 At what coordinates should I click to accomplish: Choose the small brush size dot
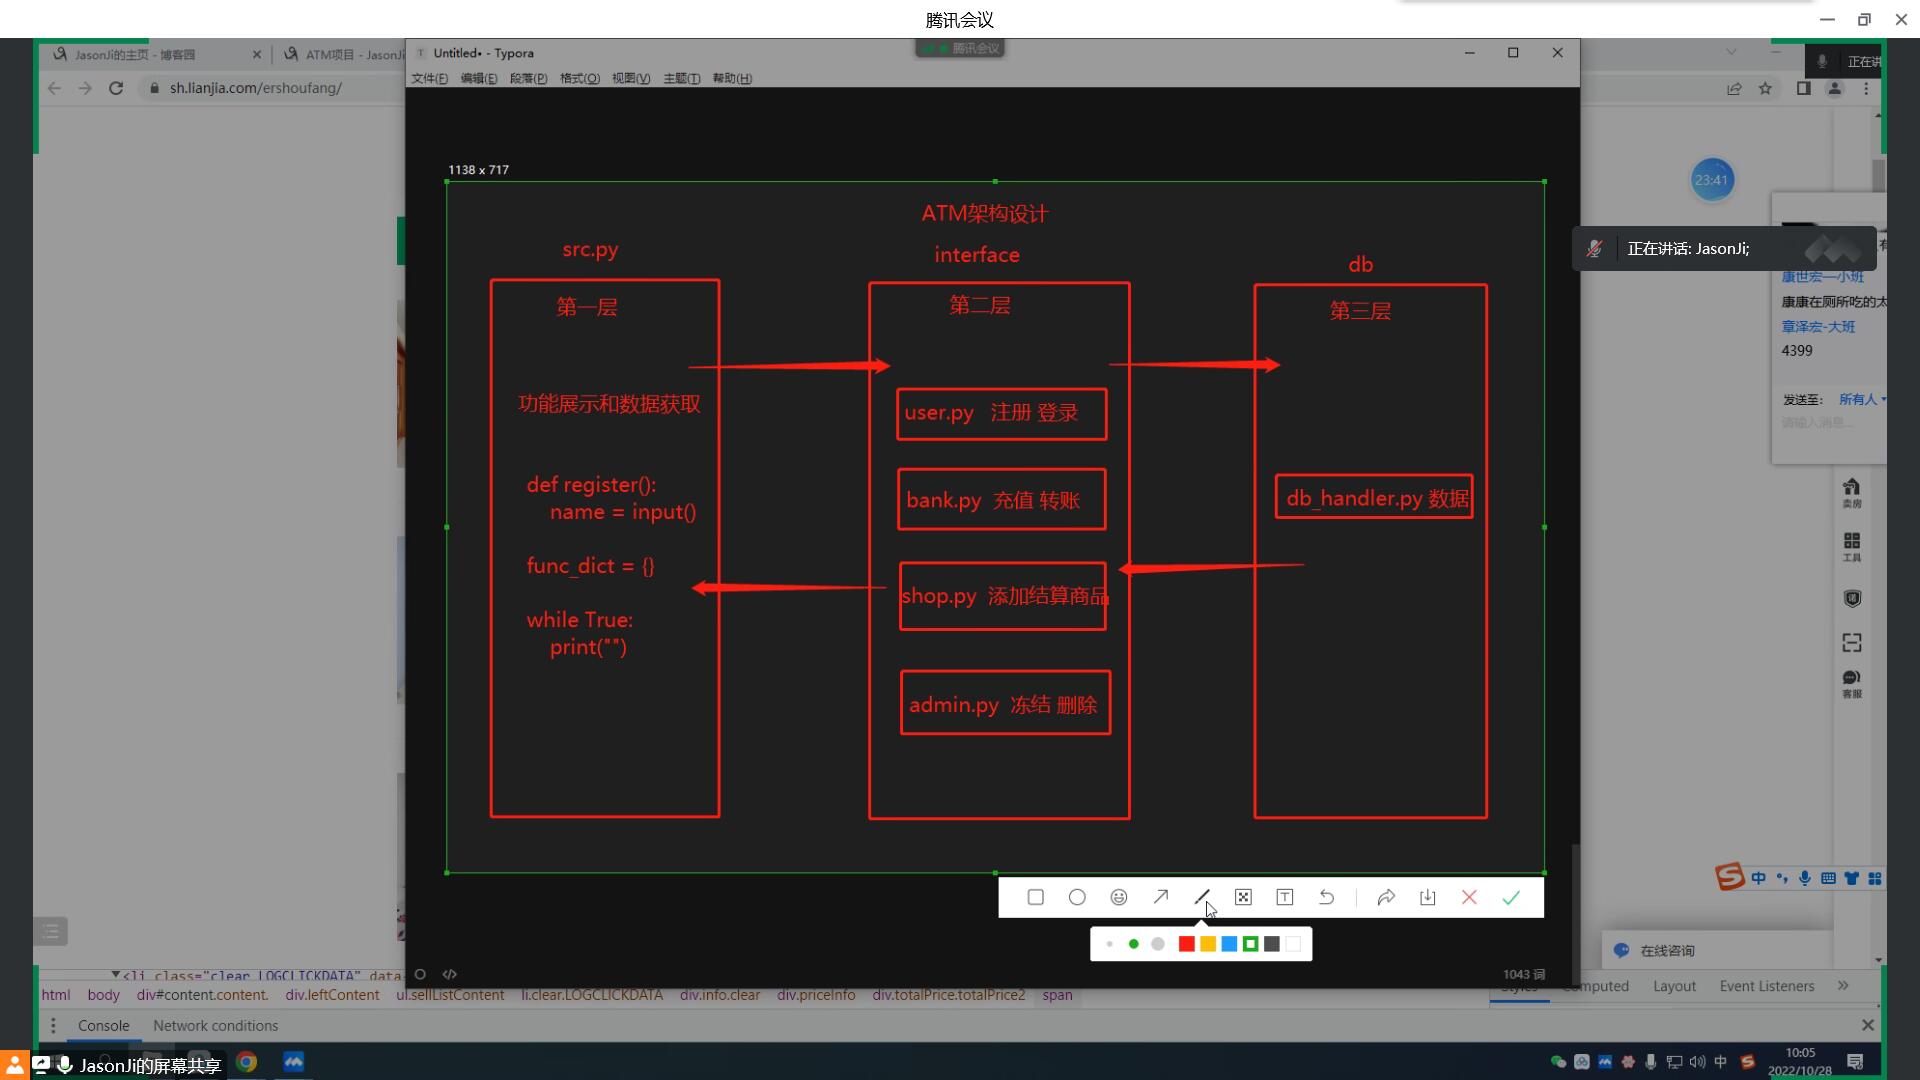coord(1110,944)
